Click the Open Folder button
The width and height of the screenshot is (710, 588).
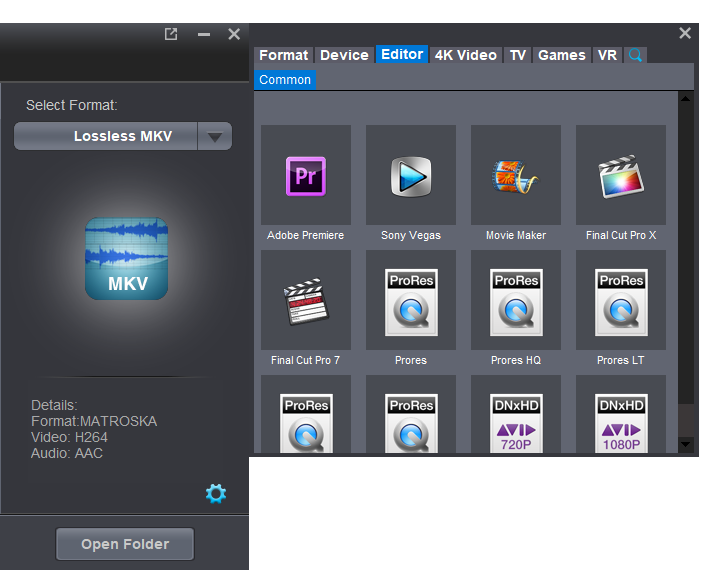click(x=125, y=544)
